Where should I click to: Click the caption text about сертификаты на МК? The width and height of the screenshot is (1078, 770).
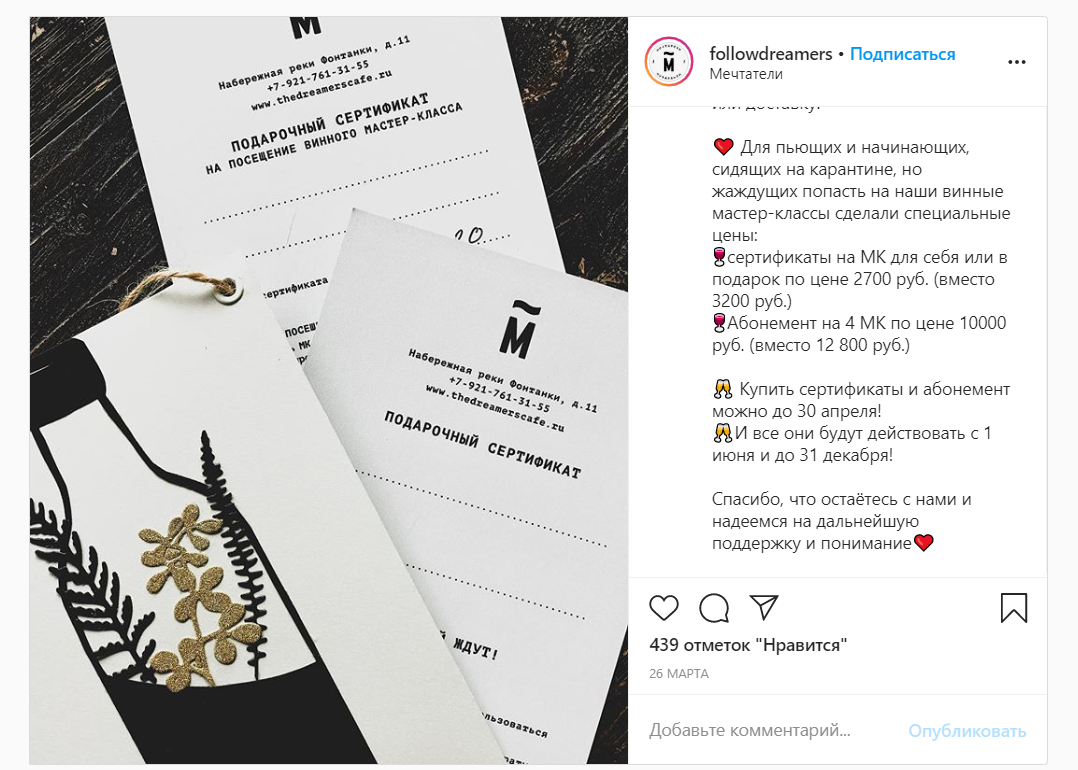tap(860, 279)
